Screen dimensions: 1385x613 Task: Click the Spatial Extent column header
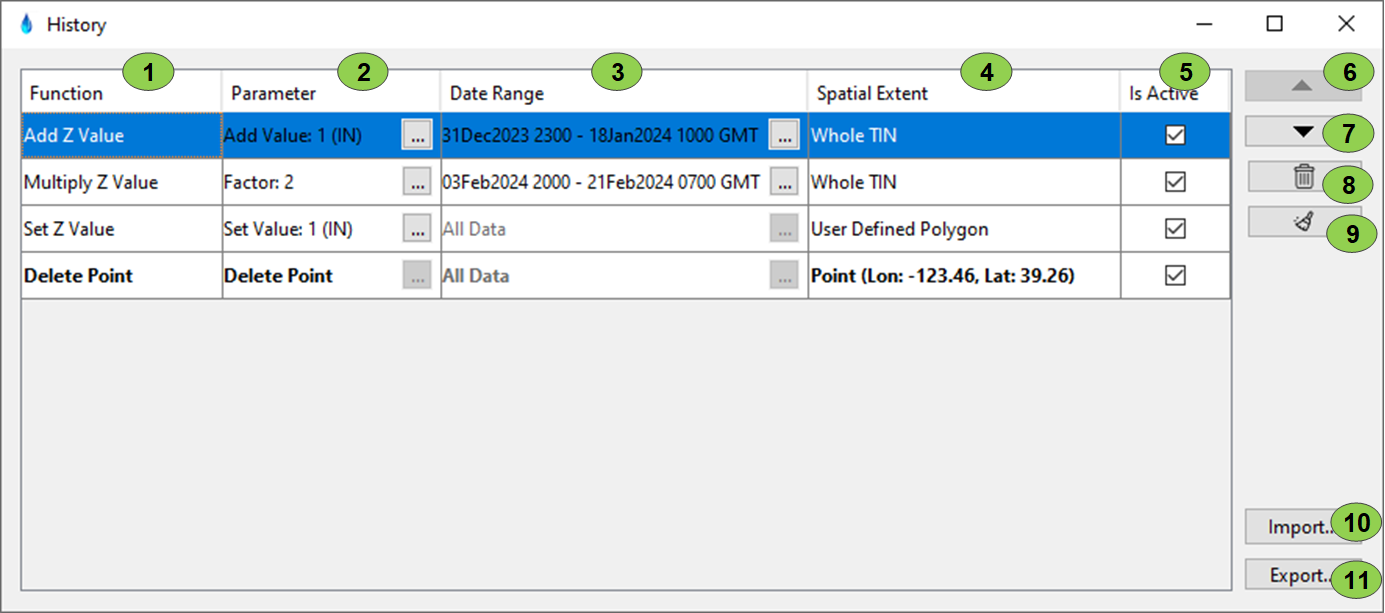coord(872,94)
